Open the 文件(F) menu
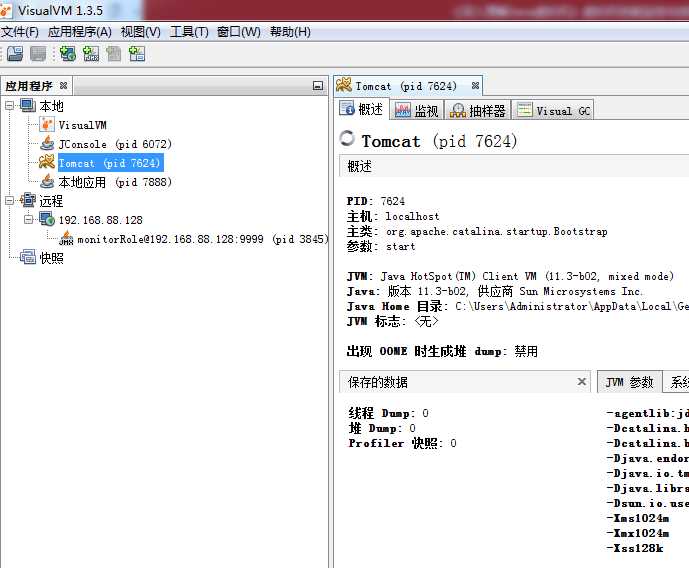 20,32
